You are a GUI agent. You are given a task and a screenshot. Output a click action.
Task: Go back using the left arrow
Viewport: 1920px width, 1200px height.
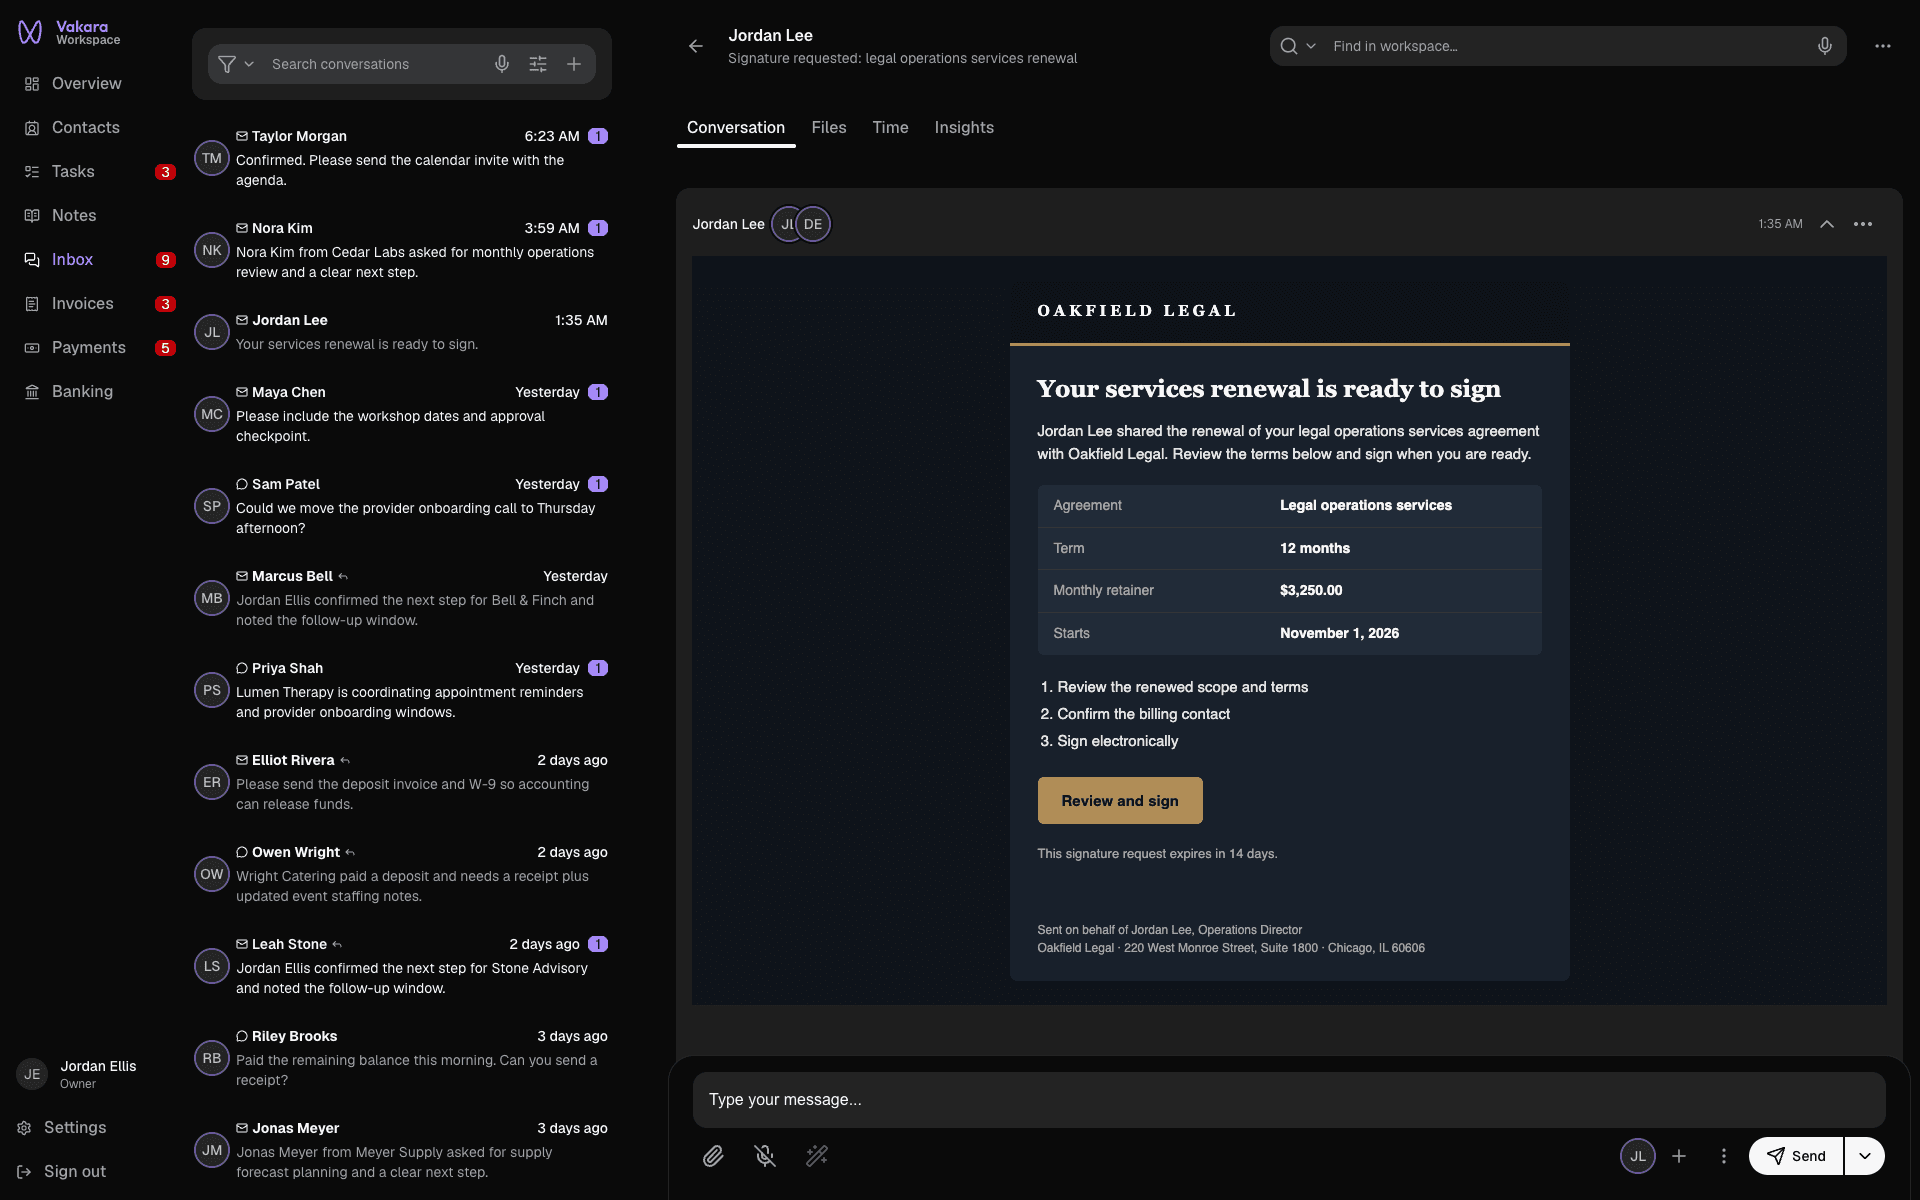click(696, 46)
